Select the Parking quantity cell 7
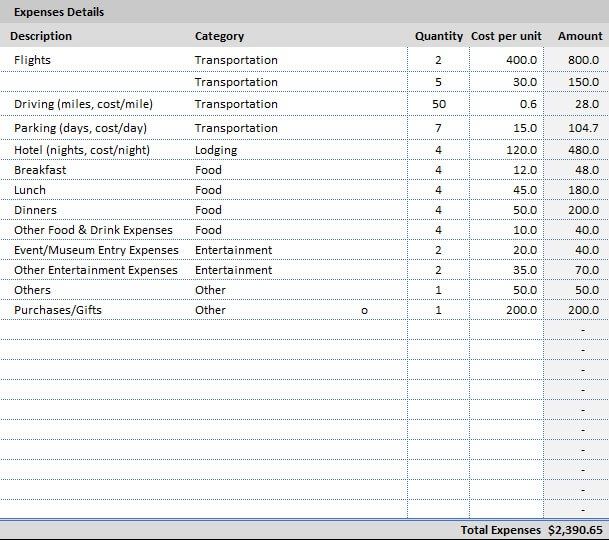609x540 pixels. (438, 128)
